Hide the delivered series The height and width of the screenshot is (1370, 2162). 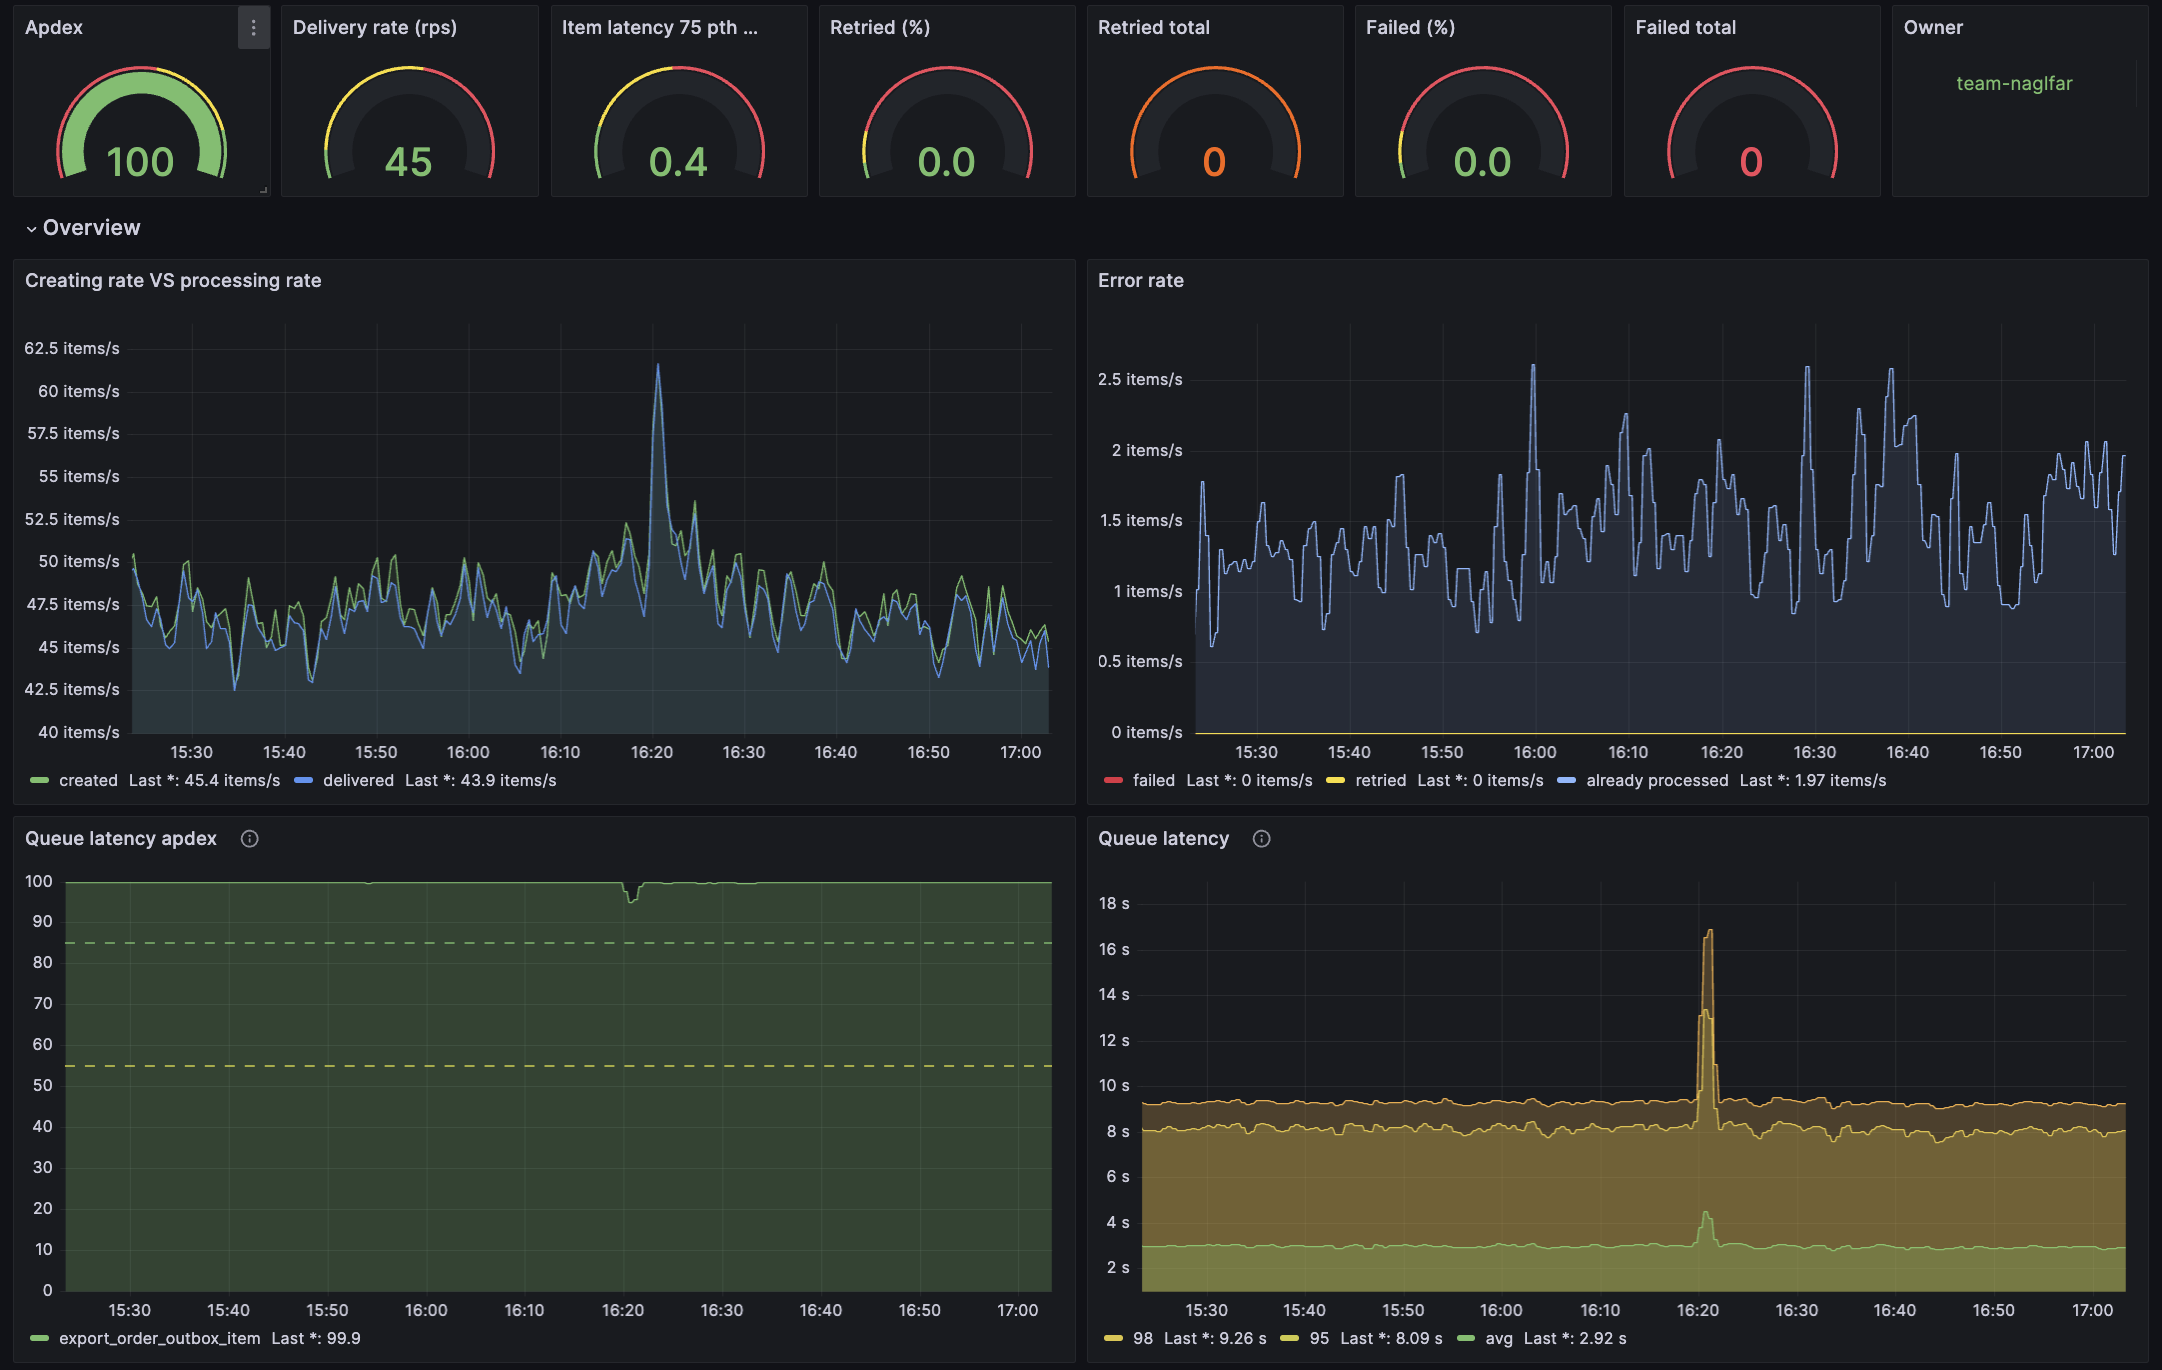[359, 780]
